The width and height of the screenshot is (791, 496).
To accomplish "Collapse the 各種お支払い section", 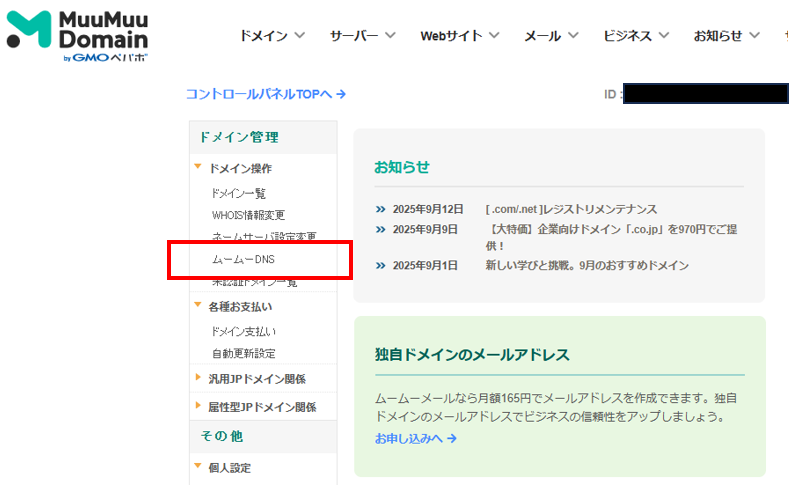I will coord(239,307).
